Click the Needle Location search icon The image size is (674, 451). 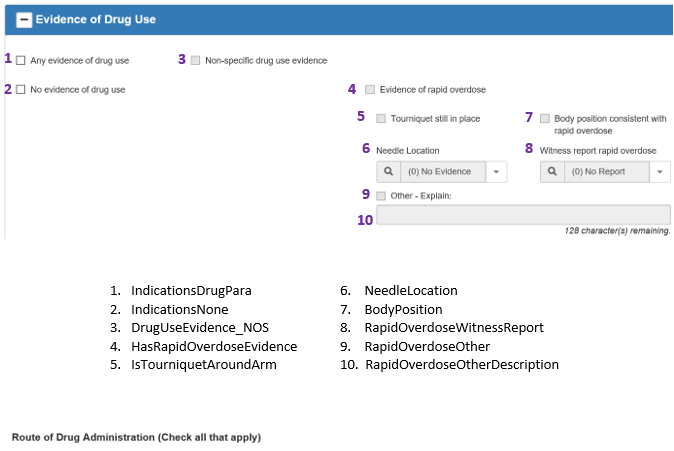(387, 172)
